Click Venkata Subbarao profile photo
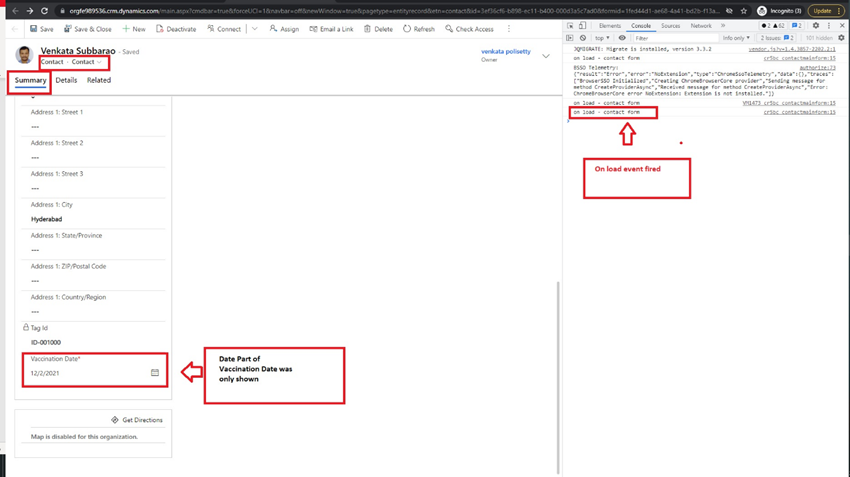Viewport: 850px width, 477px height. [24, 55]
